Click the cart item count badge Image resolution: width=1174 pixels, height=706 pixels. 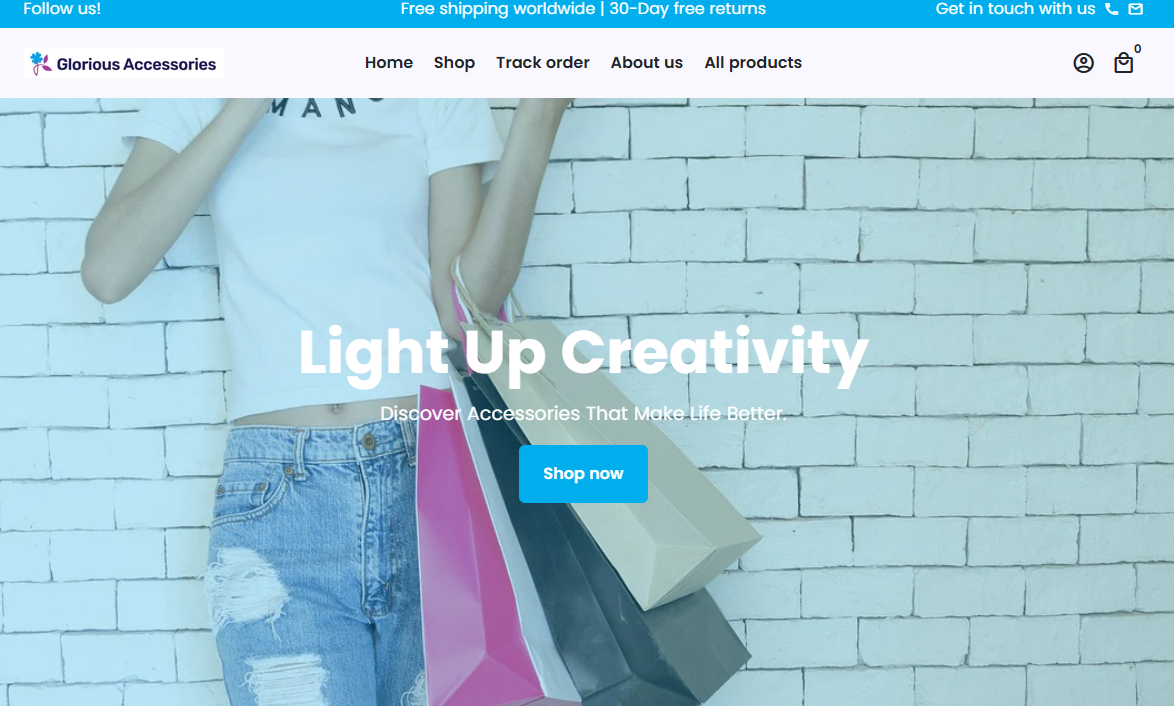click(1137, 49)
